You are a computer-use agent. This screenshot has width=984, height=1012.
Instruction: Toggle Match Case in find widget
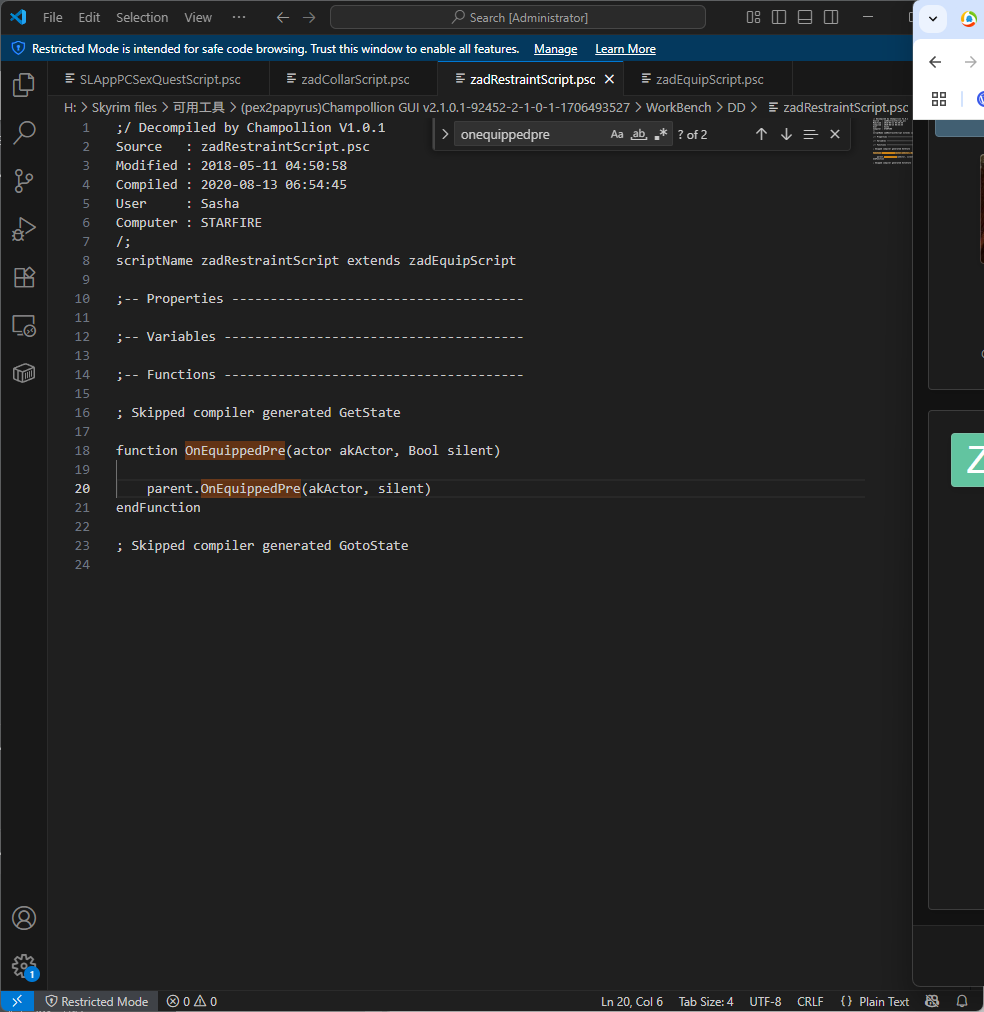tap(617, 134)
